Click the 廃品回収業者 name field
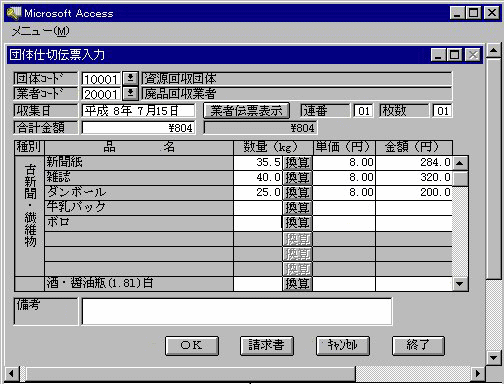504x384 pixels. click(x=297, y=94)
